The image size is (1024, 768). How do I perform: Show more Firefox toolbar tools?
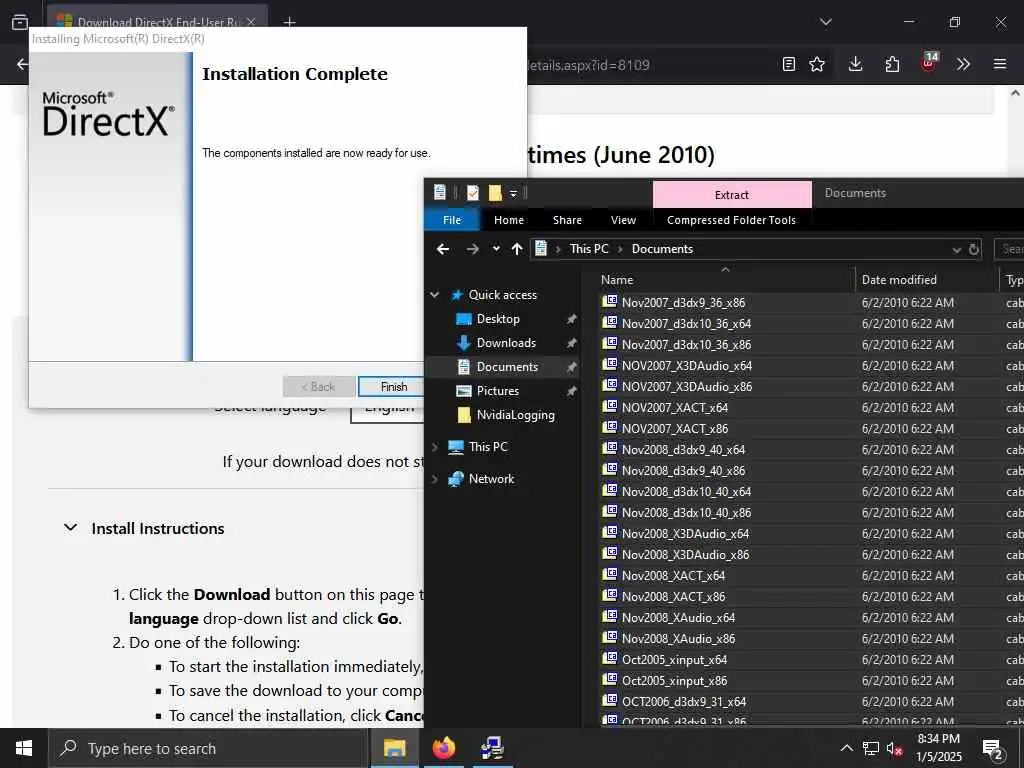(x=963, y=64)
